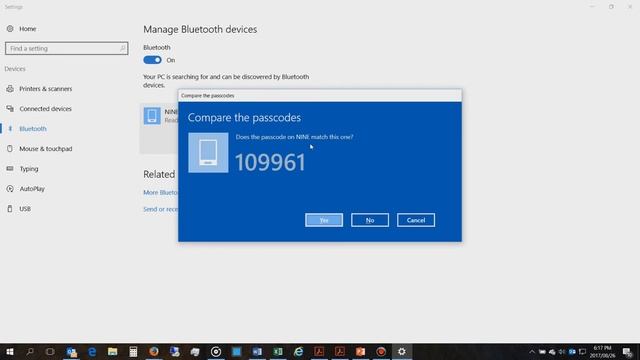640x360 pixels.
Task: Click the Find a setting search box
Action: pyautogui.click(x=67, y=48)
